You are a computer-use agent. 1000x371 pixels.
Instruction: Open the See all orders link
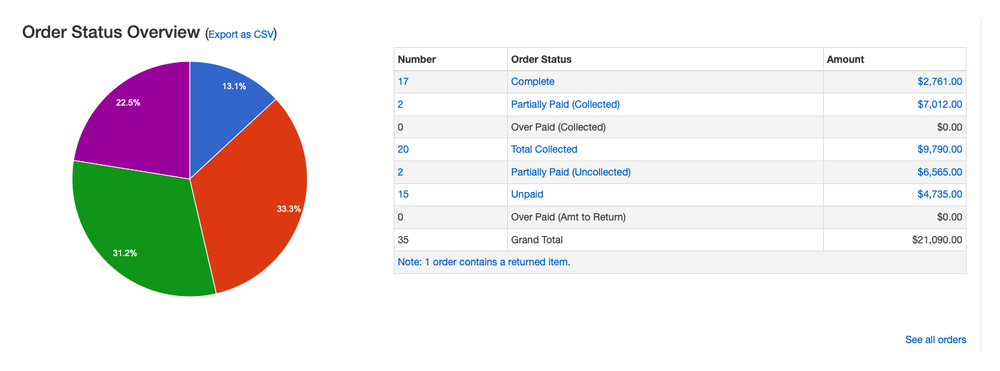pos(935,340)
